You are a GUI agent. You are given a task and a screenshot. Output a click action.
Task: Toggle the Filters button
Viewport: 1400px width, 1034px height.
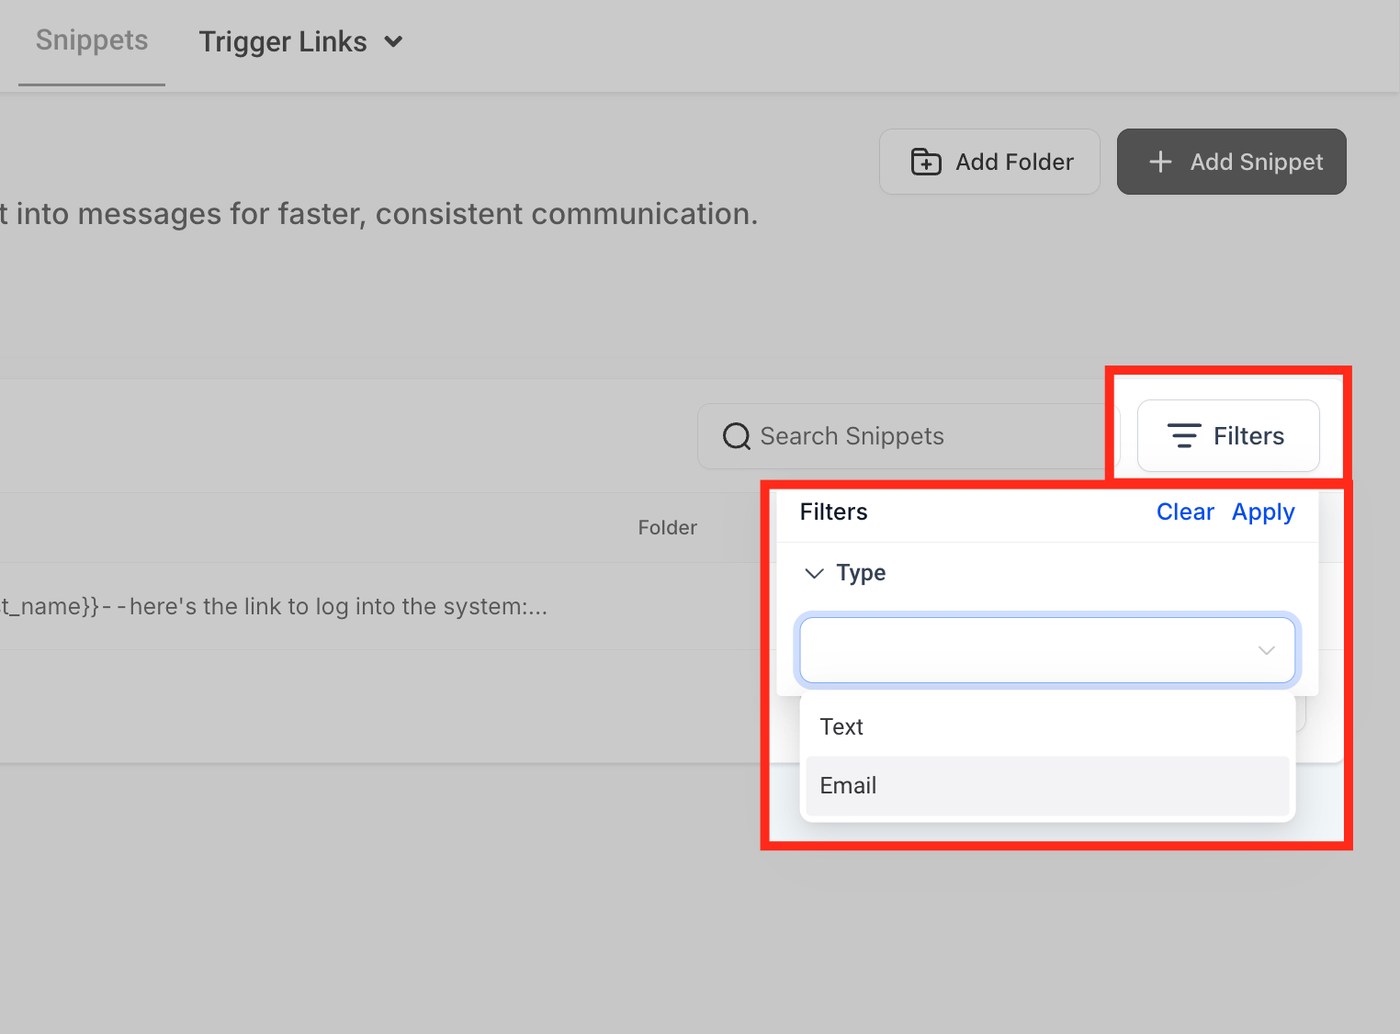1228,436
